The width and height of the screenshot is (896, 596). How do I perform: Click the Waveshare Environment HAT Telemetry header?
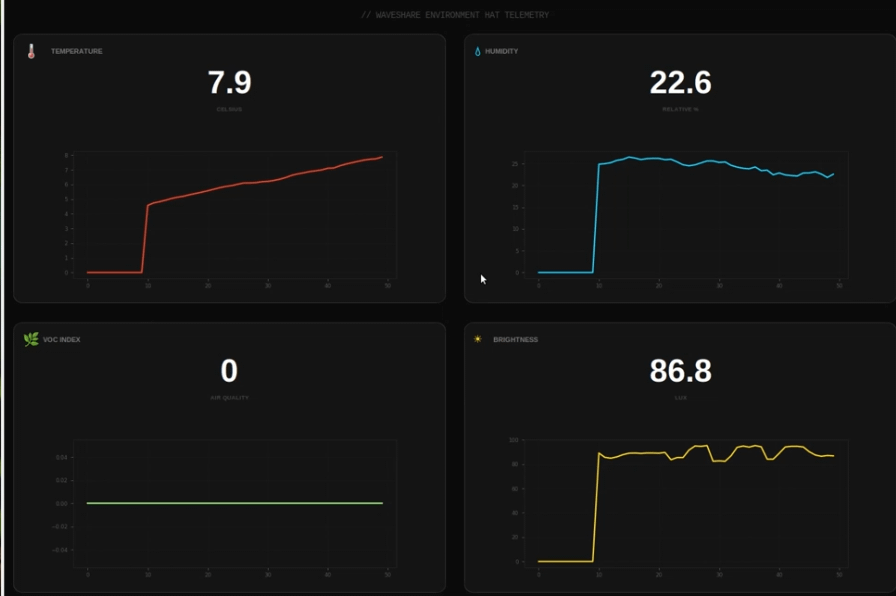pyautogui.click(x=455, y=15)
